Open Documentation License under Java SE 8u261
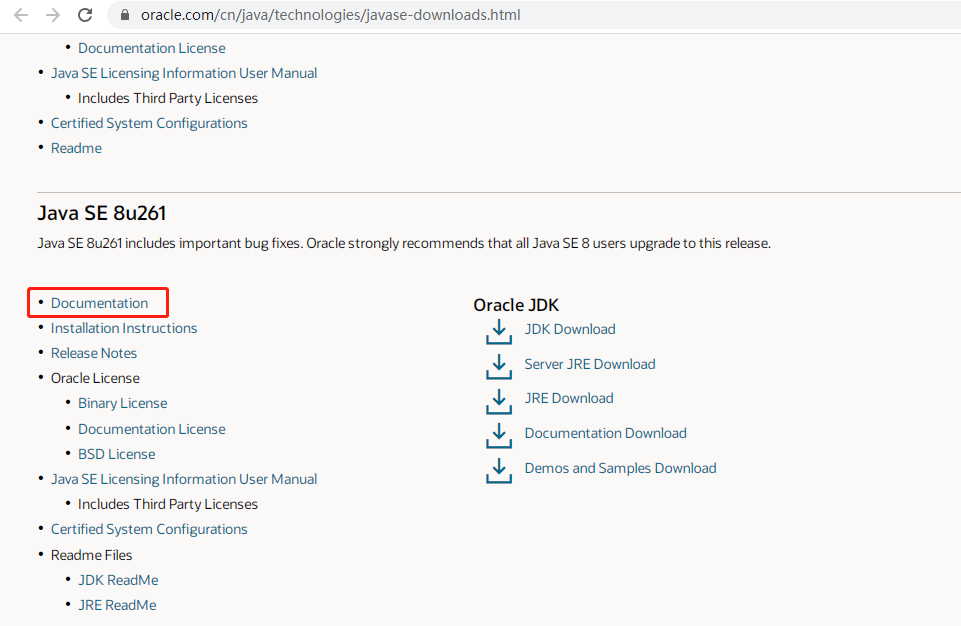Screen dimensions: 961x626 (x=151, y=429)
